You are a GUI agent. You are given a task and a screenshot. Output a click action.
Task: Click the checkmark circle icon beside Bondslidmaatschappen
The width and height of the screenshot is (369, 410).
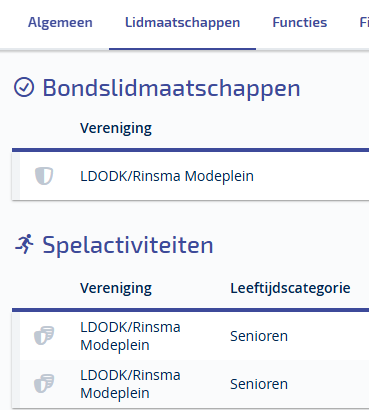24,87
